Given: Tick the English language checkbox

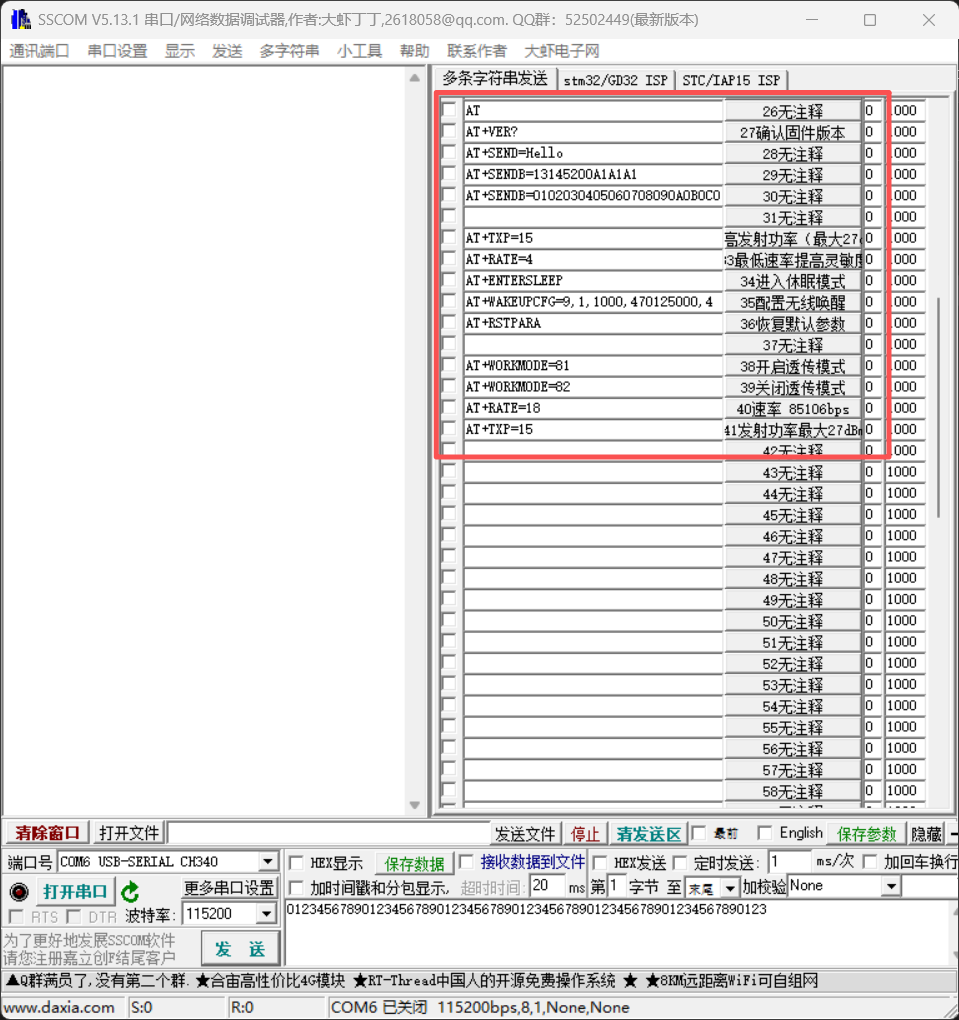Looking at the screenshot, I should pos(765,833).
